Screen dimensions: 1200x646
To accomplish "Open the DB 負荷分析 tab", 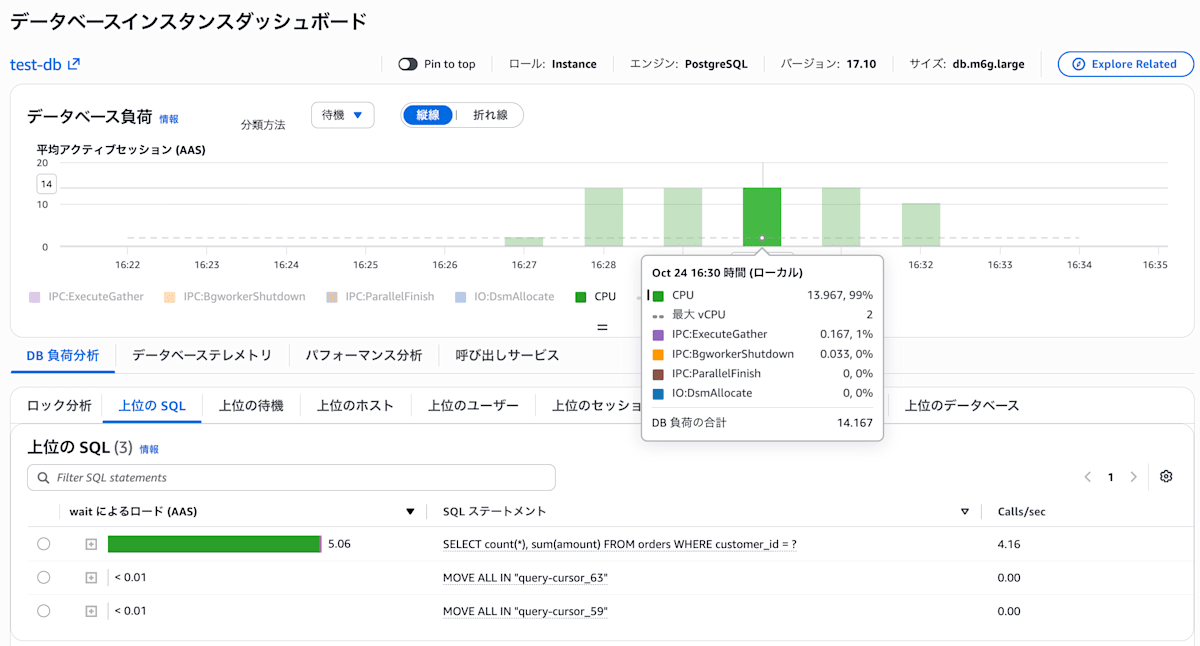I will (63, 355).
